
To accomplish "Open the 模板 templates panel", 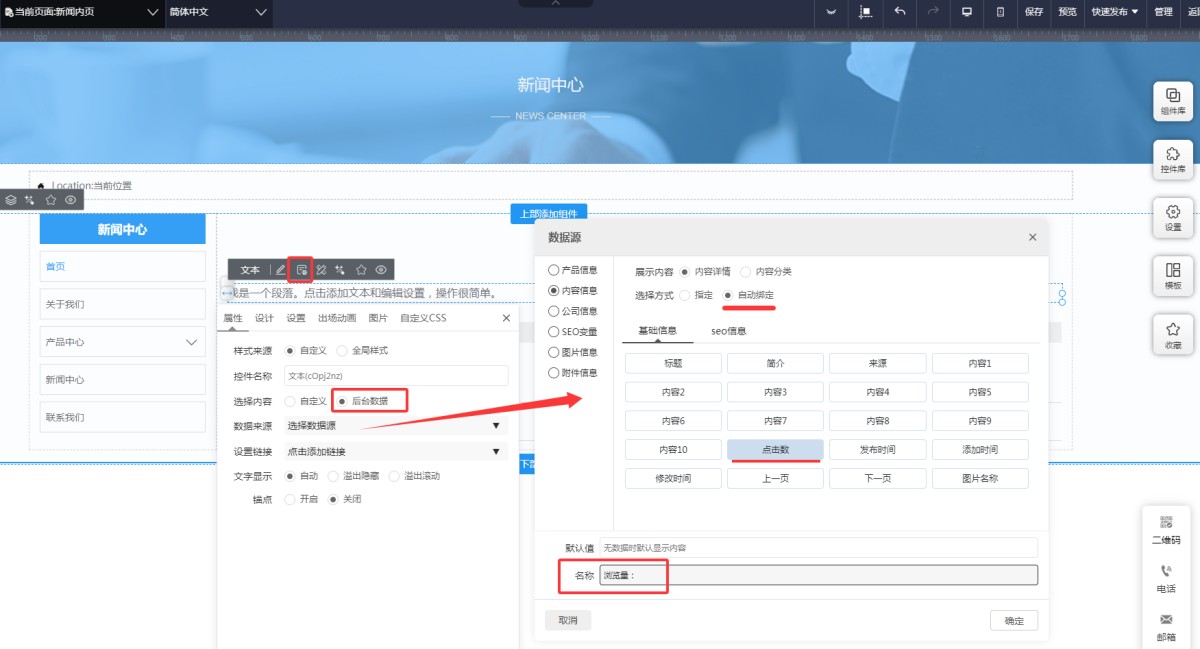I will (1172, 276).
